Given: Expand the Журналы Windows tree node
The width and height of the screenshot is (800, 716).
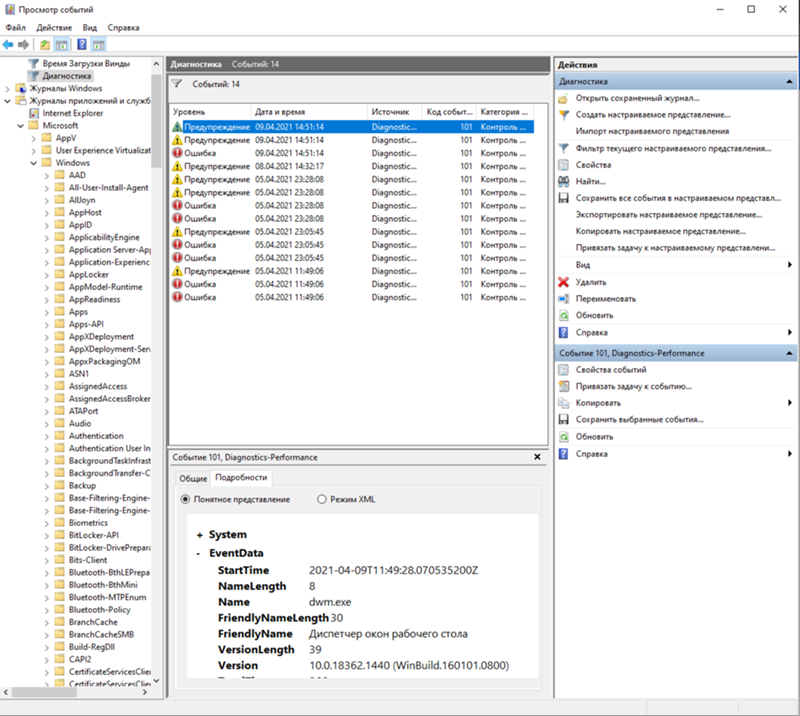Looking at the screenshot, I should pos(7,89).
